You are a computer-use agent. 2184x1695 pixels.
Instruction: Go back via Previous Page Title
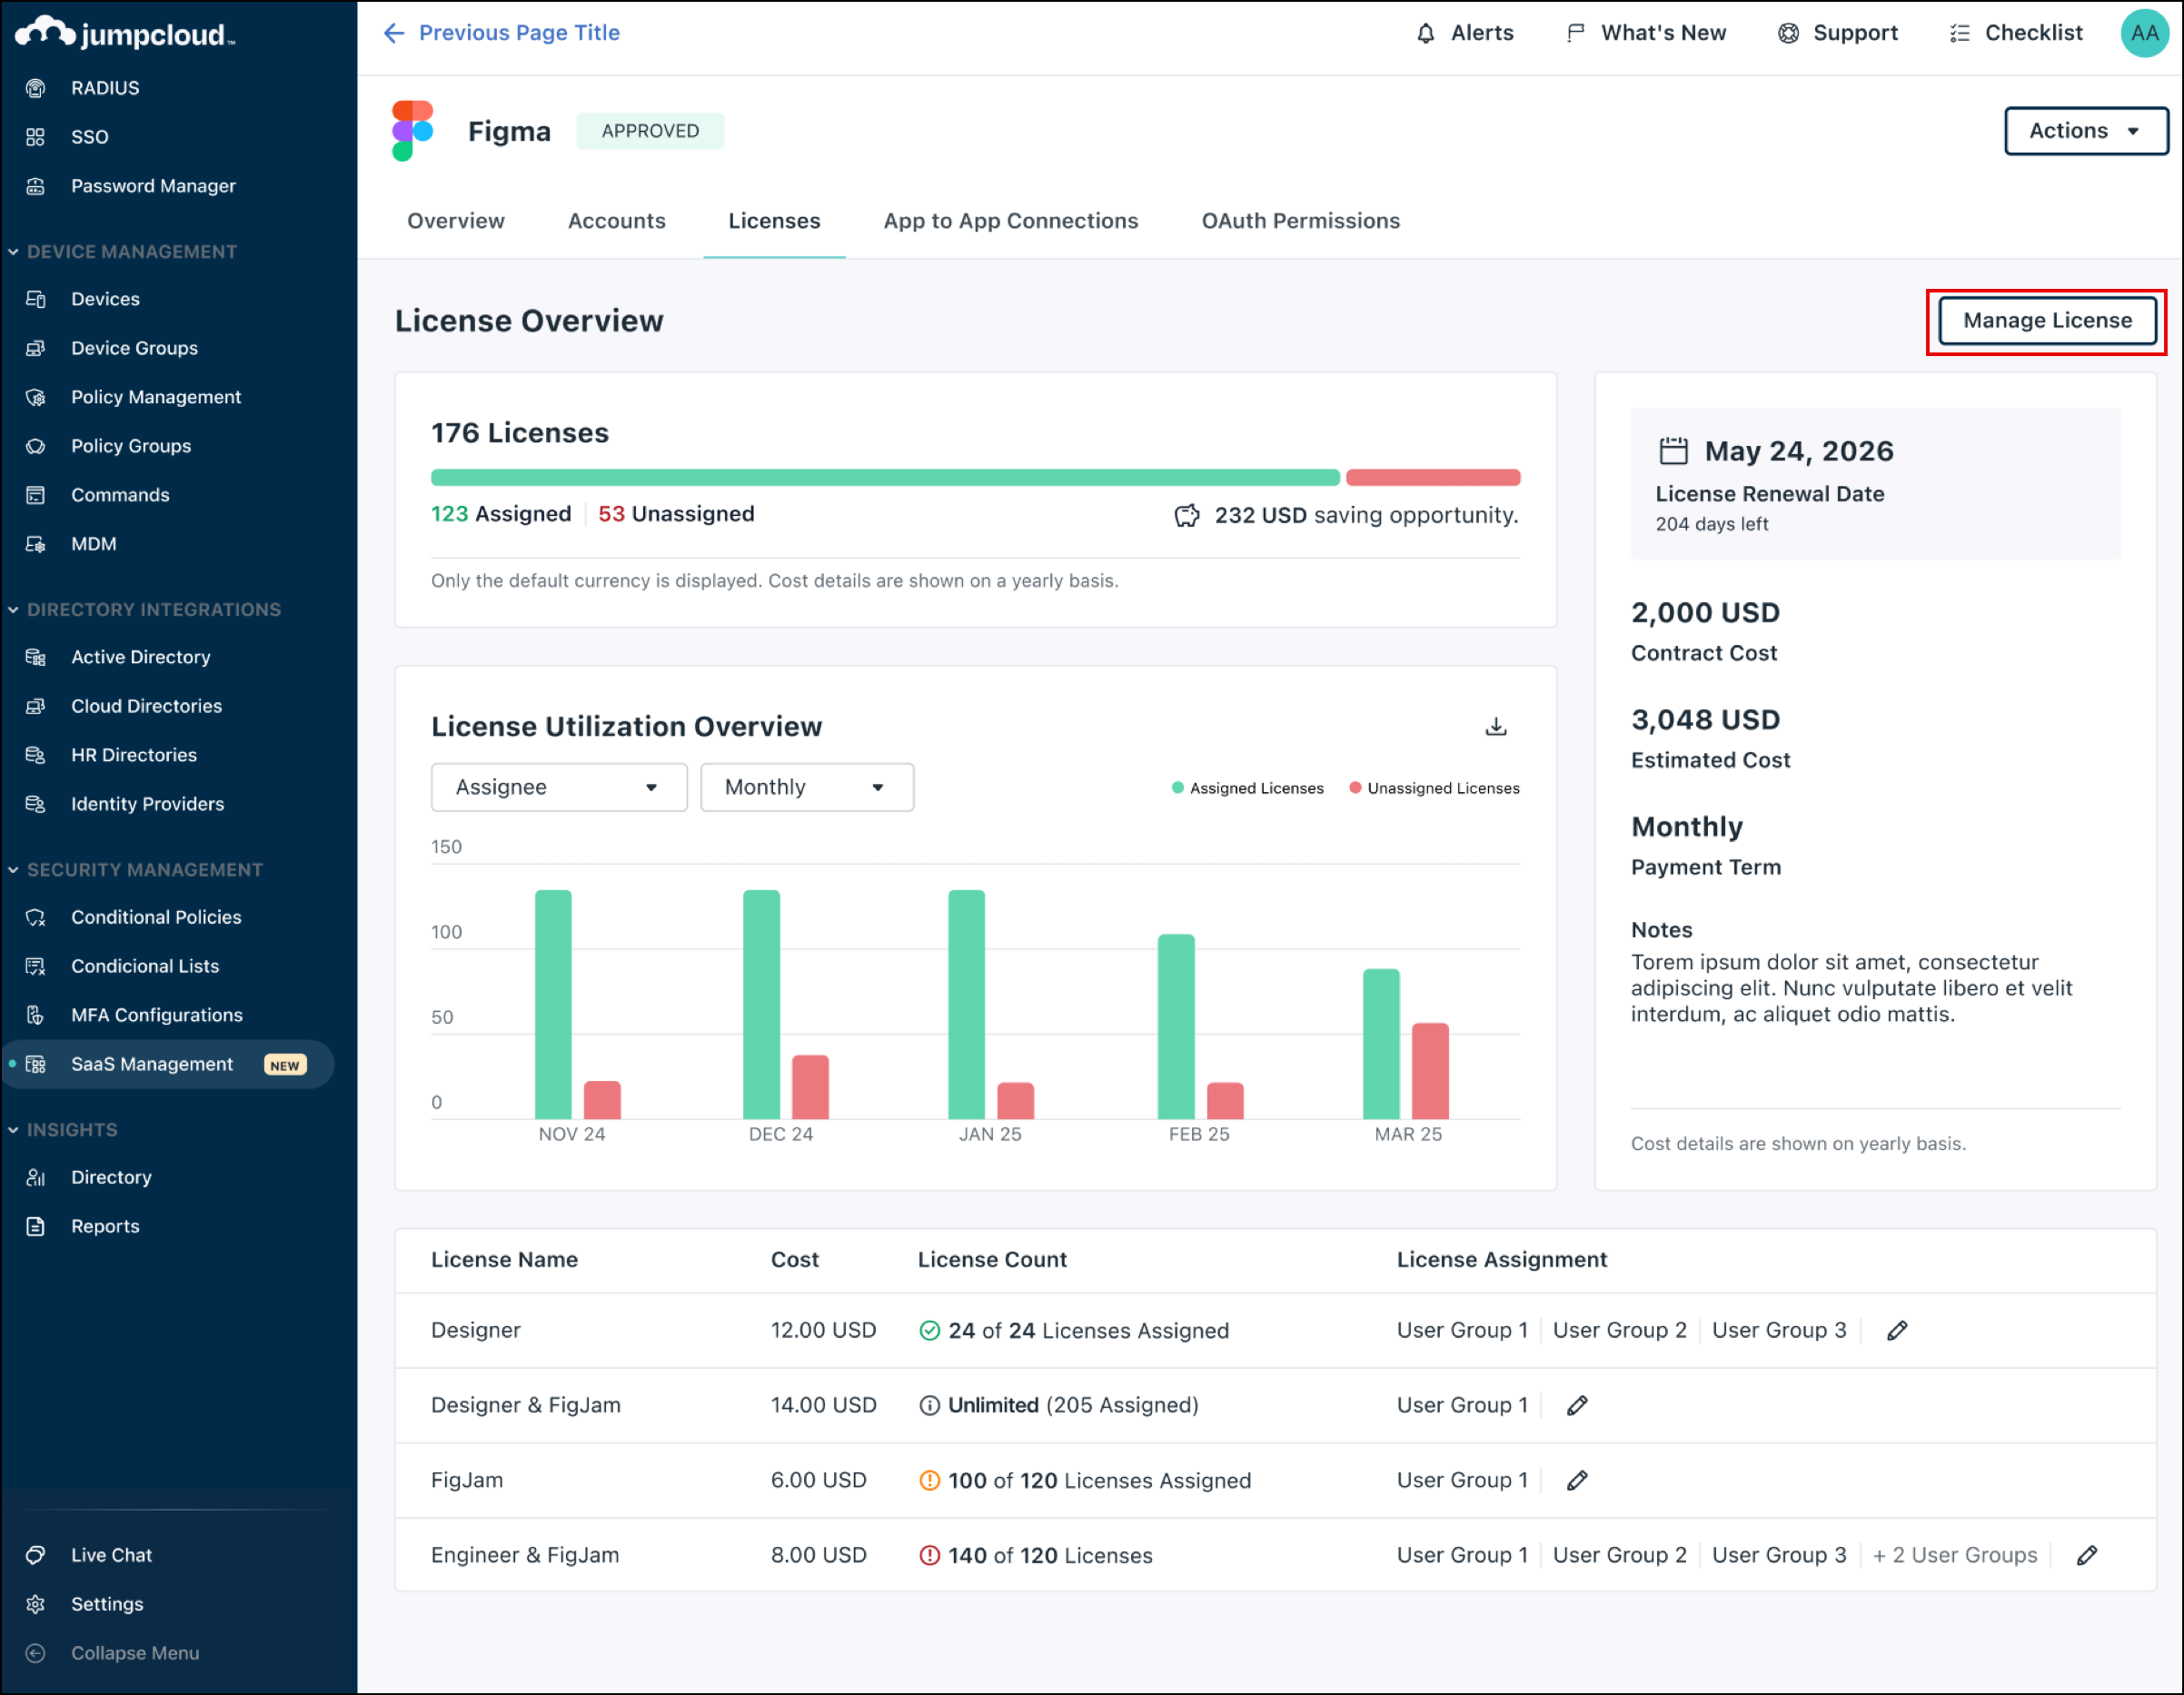click(x=501, y=33)
